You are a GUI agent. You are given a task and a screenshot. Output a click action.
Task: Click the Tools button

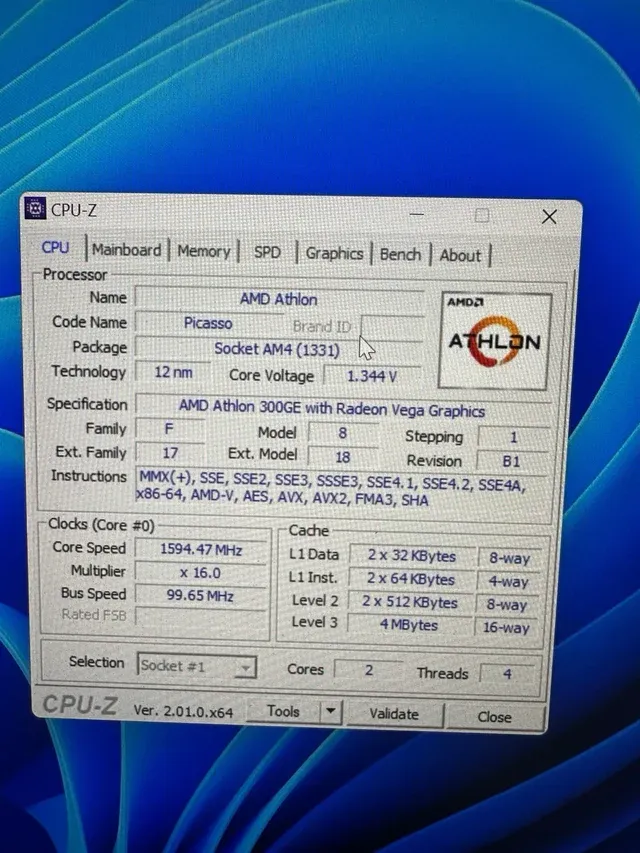click(283, 711)
